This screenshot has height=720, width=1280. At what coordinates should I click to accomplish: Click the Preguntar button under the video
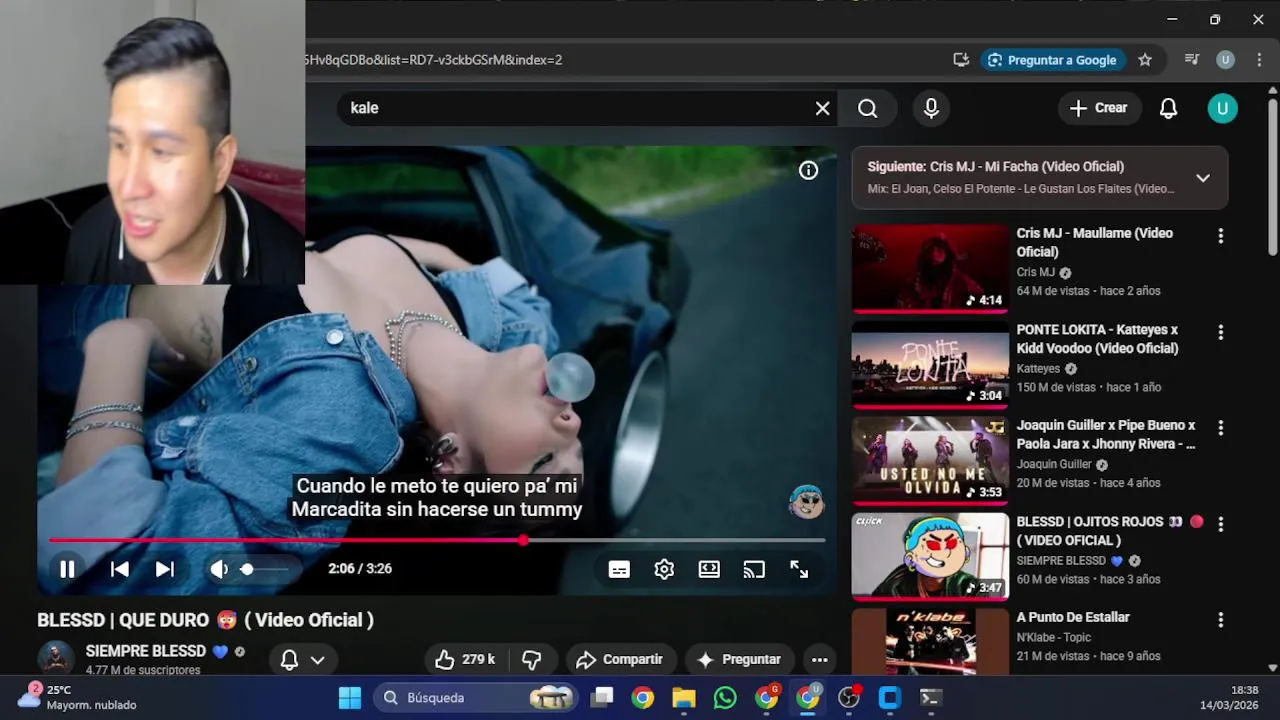click(739, 659)
